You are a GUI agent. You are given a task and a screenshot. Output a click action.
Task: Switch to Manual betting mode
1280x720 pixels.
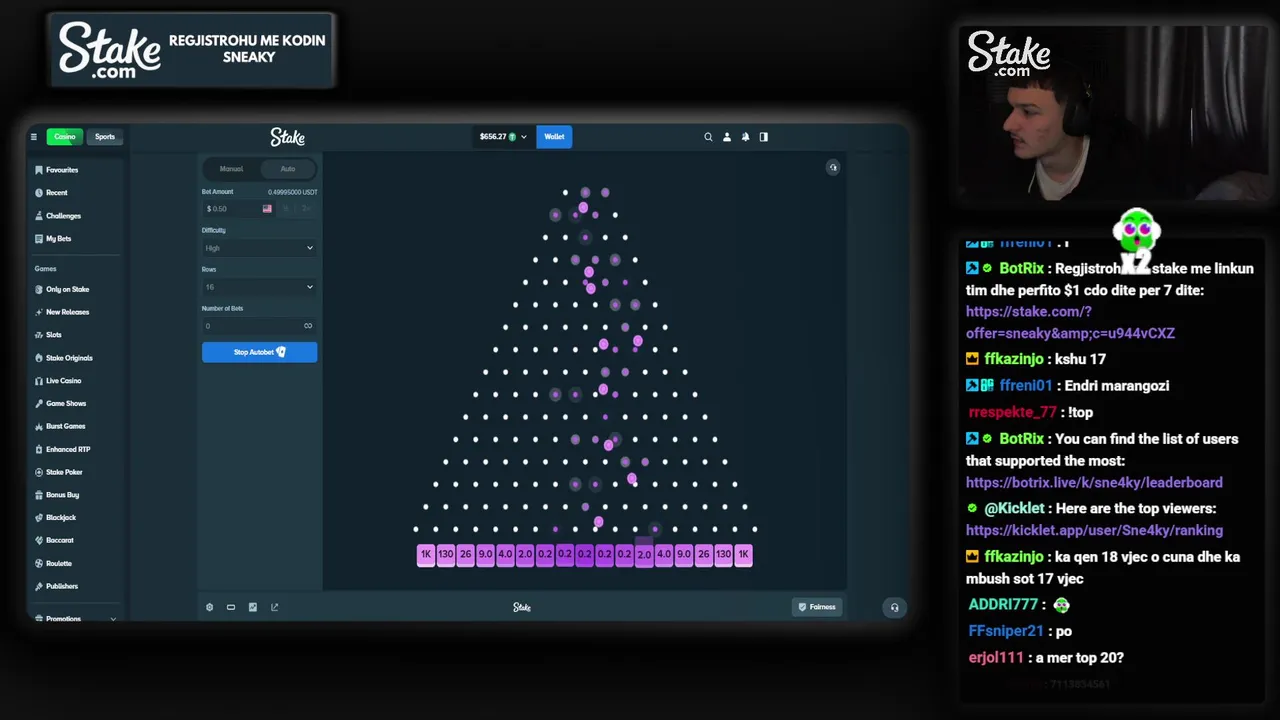pos(231,169)
